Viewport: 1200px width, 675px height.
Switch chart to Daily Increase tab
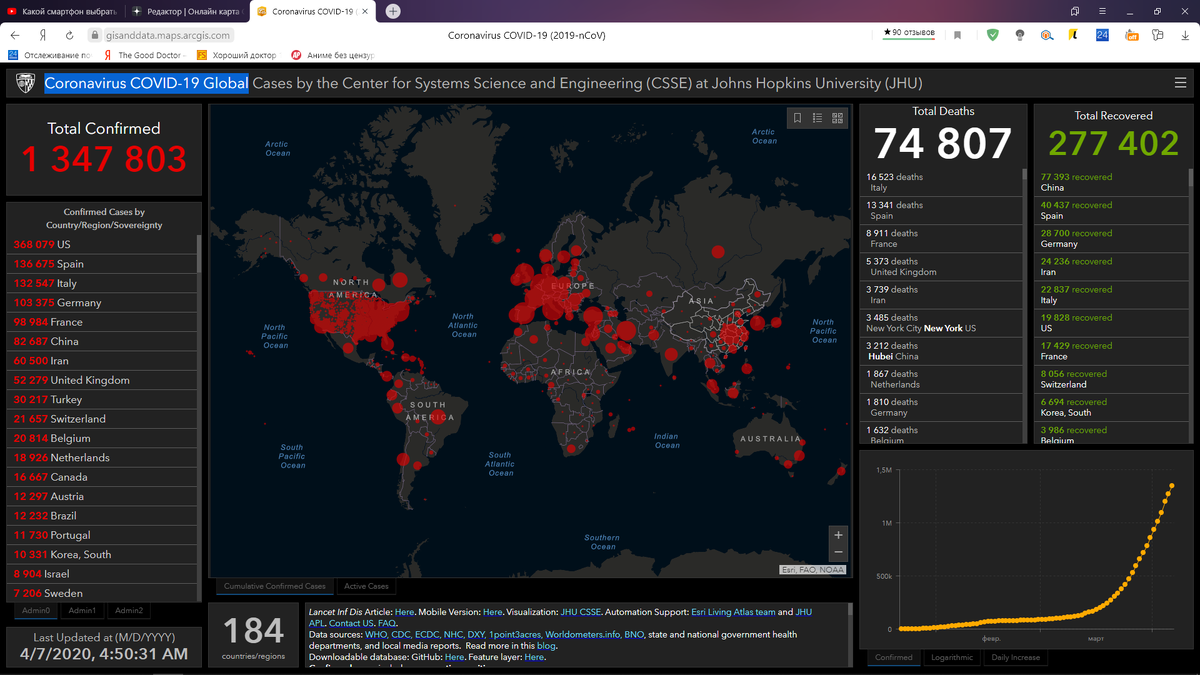[1014, 657]
